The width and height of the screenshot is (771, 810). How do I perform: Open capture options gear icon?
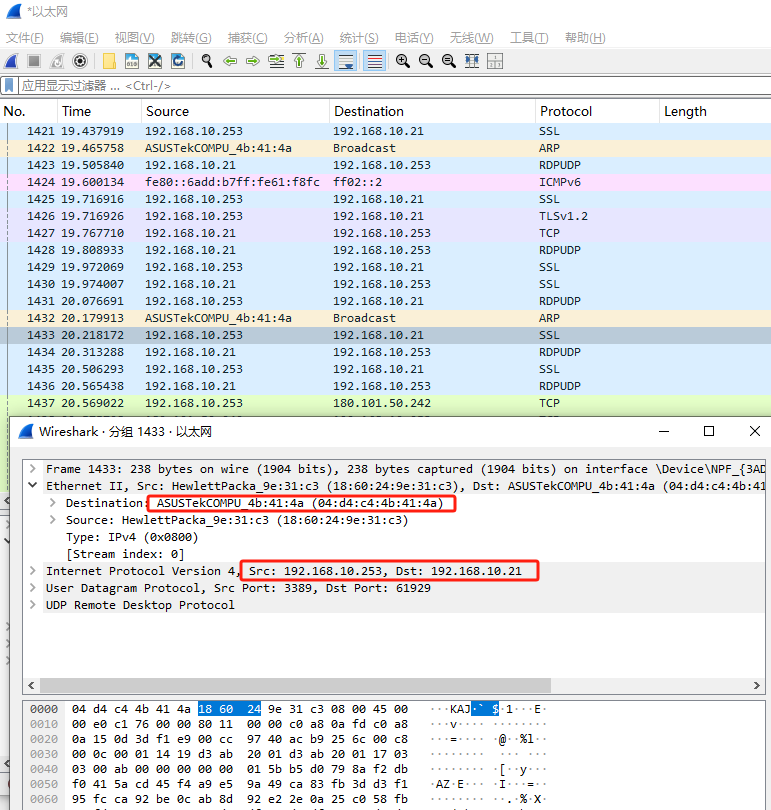pos(80,61)
